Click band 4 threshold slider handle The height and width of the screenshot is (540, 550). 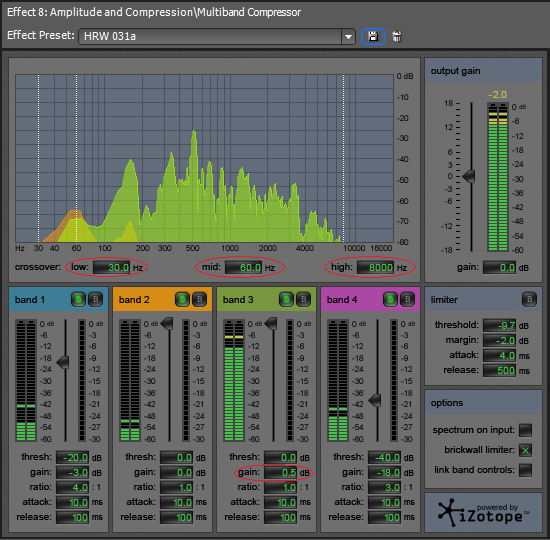point(375,400)
